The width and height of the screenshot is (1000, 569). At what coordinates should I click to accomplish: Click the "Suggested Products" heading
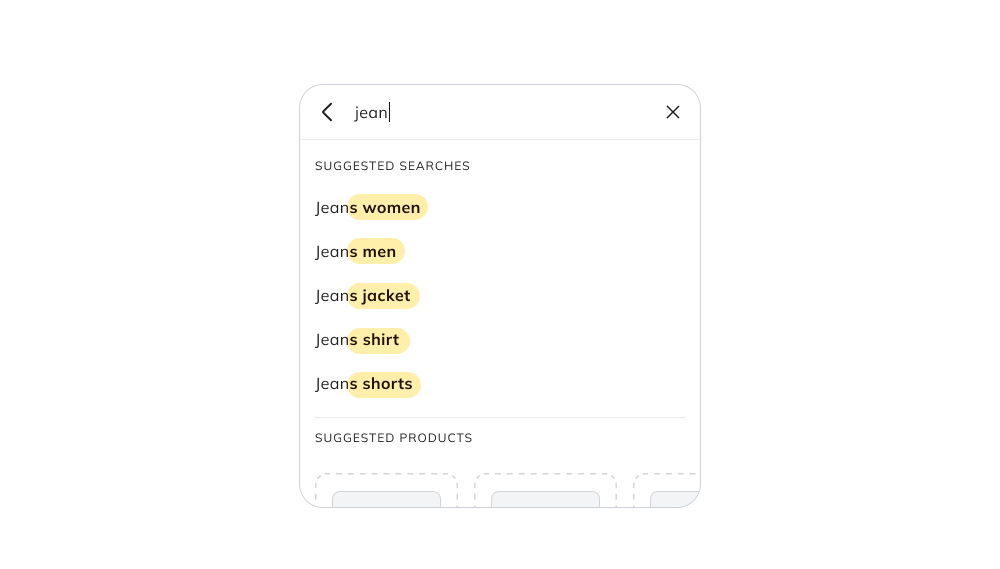(393, 438)
